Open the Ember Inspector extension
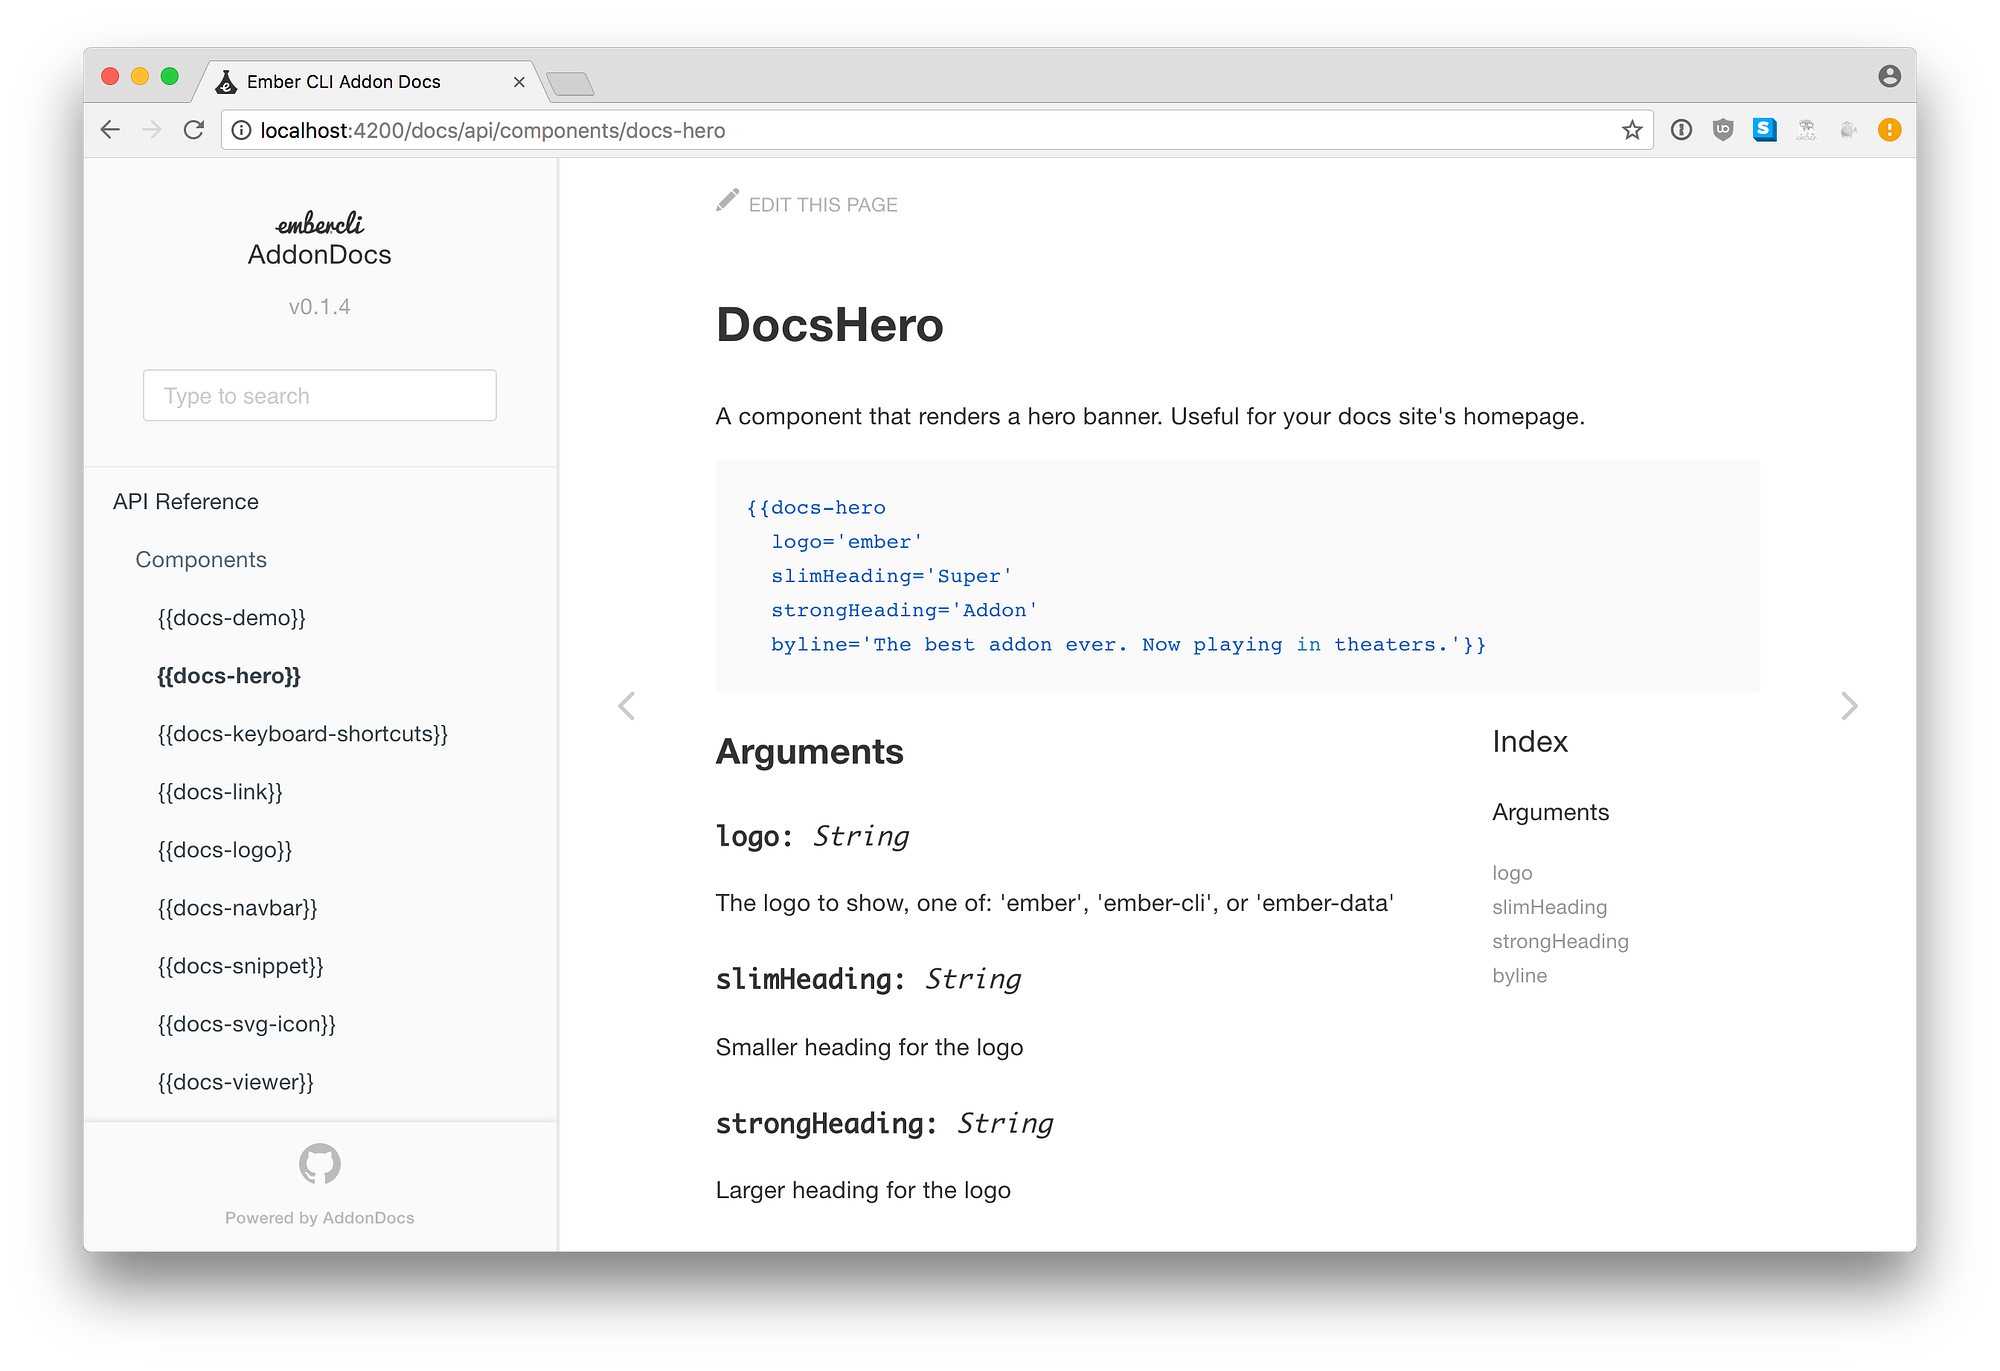The width and height of the screenshot is (2000, 1371). coord(1806,129)
